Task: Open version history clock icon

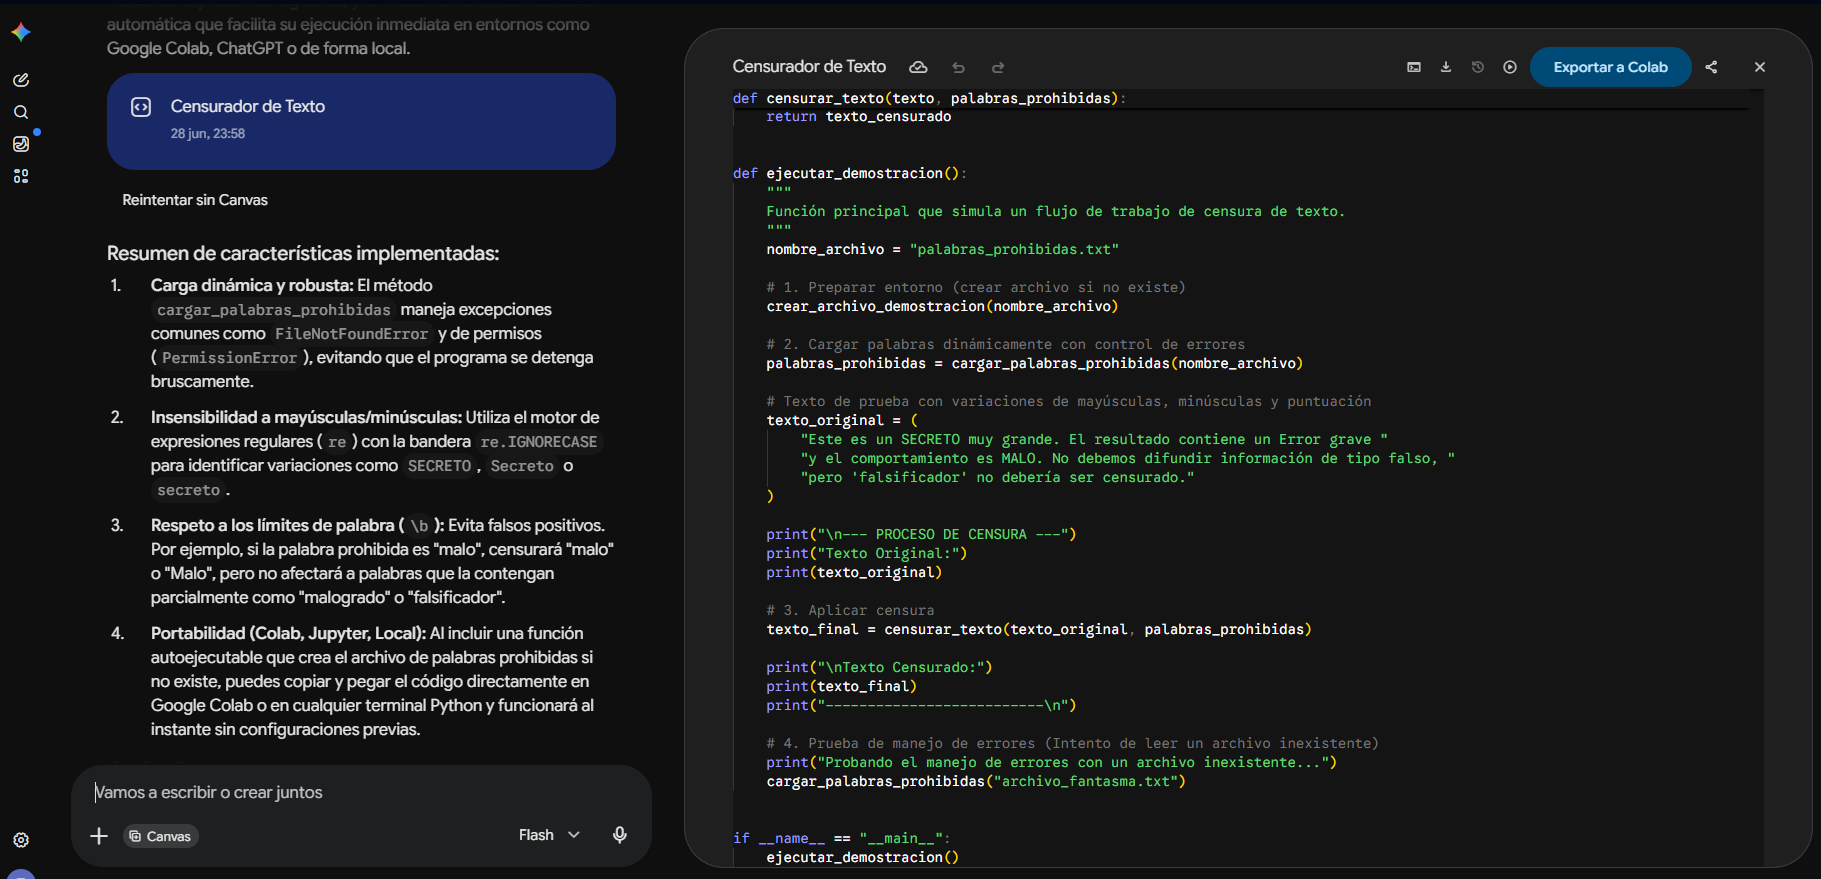Action: click(1478, 67)
